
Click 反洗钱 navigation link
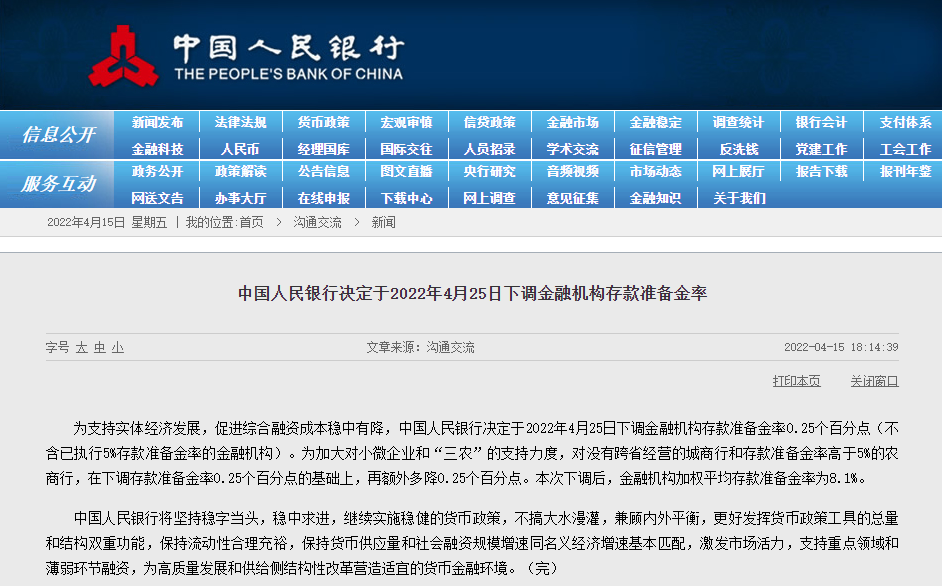[738, 149]
